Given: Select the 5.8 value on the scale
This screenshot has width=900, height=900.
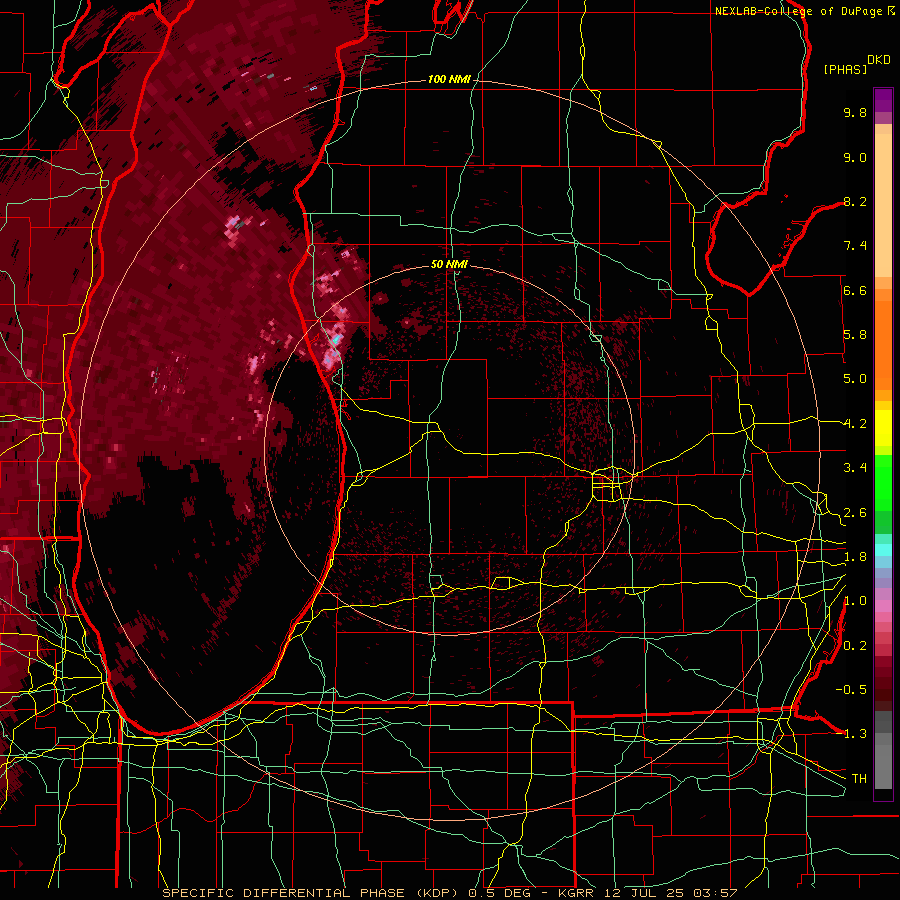Looking at the screenshot, I should (x=855, y=335).
